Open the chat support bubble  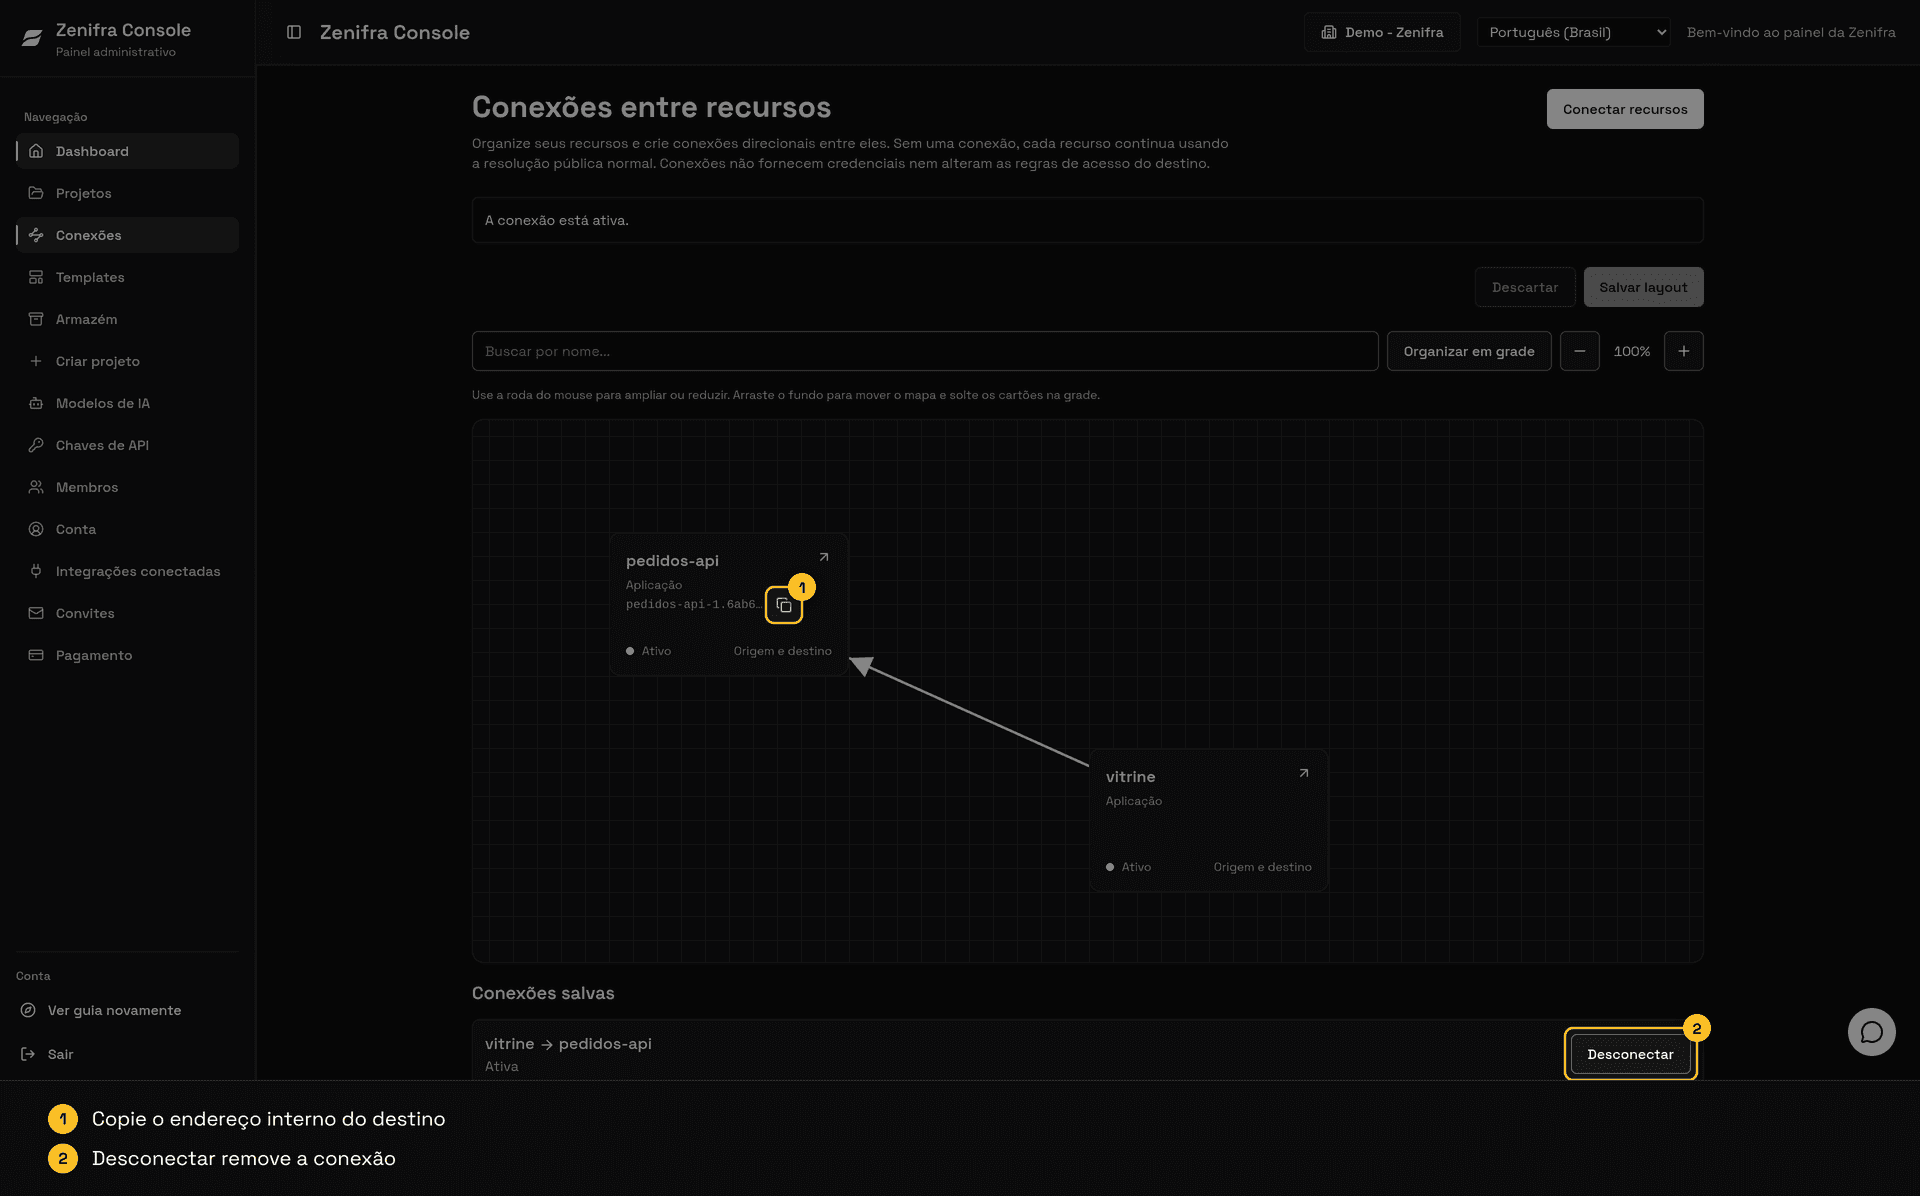(1872, 1032)
